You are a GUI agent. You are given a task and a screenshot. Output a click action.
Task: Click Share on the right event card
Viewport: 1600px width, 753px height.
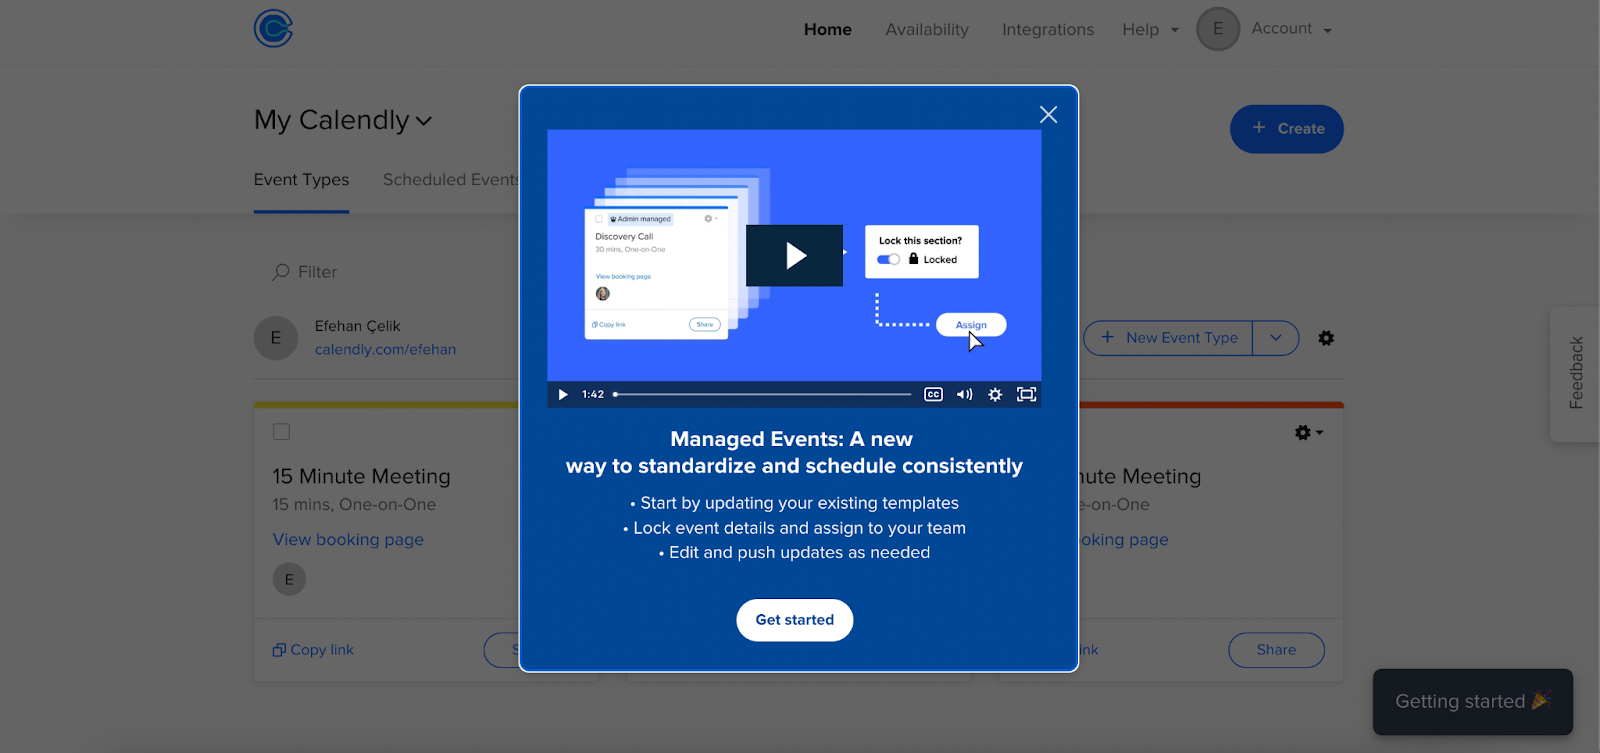1276,650
